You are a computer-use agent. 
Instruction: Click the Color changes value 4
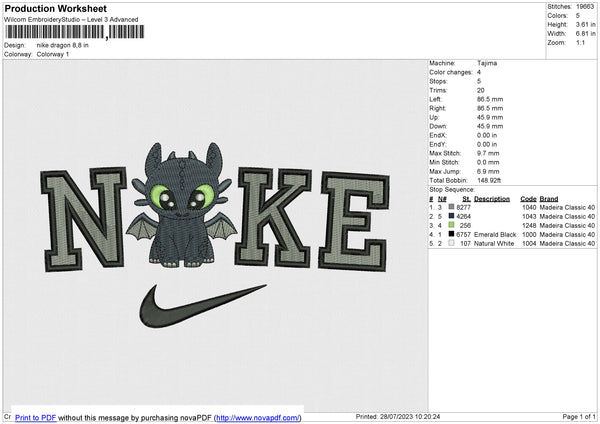(x=479, y=72)
